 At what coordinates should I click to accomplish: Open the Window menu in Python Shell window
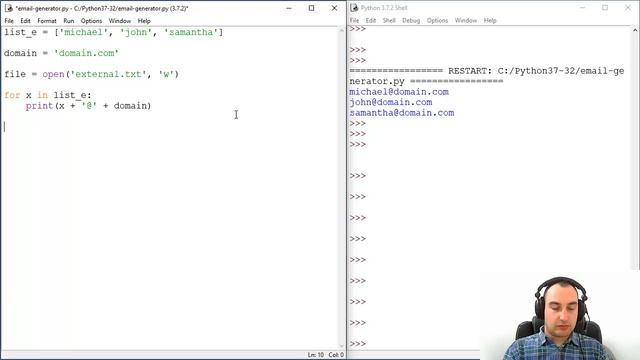[466, 20]
